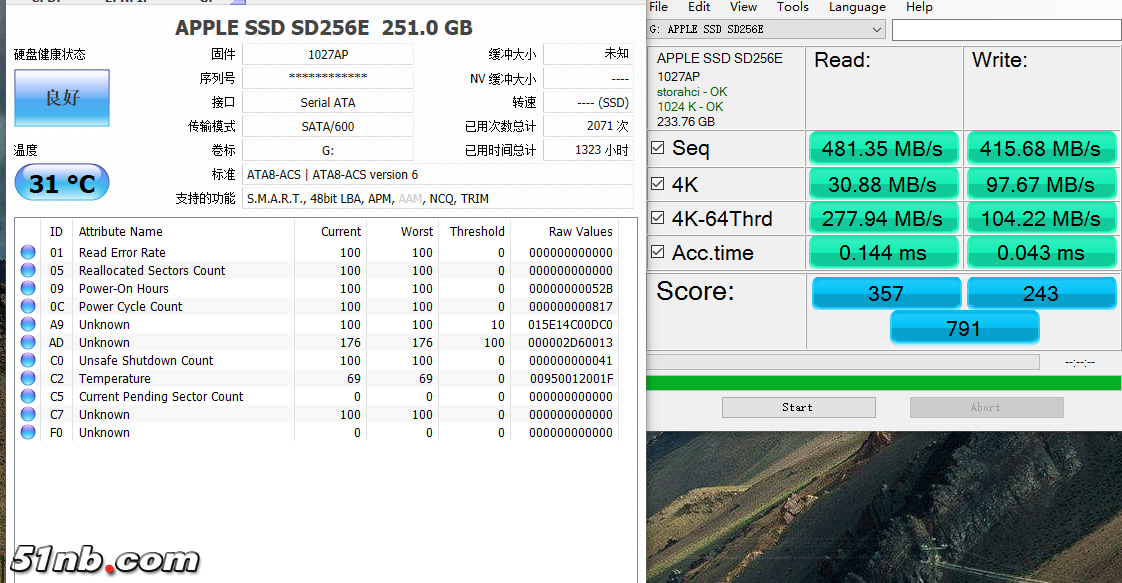
Task: Click the read access time 0.144 ms
Action: coord(883,253)
